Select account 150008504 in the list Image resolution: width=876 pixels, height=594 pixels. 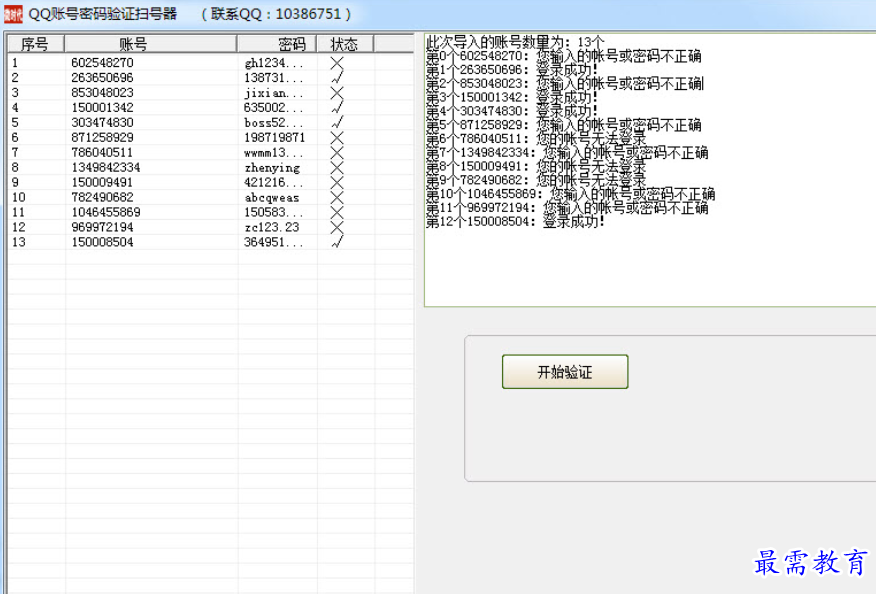[102, 242]
